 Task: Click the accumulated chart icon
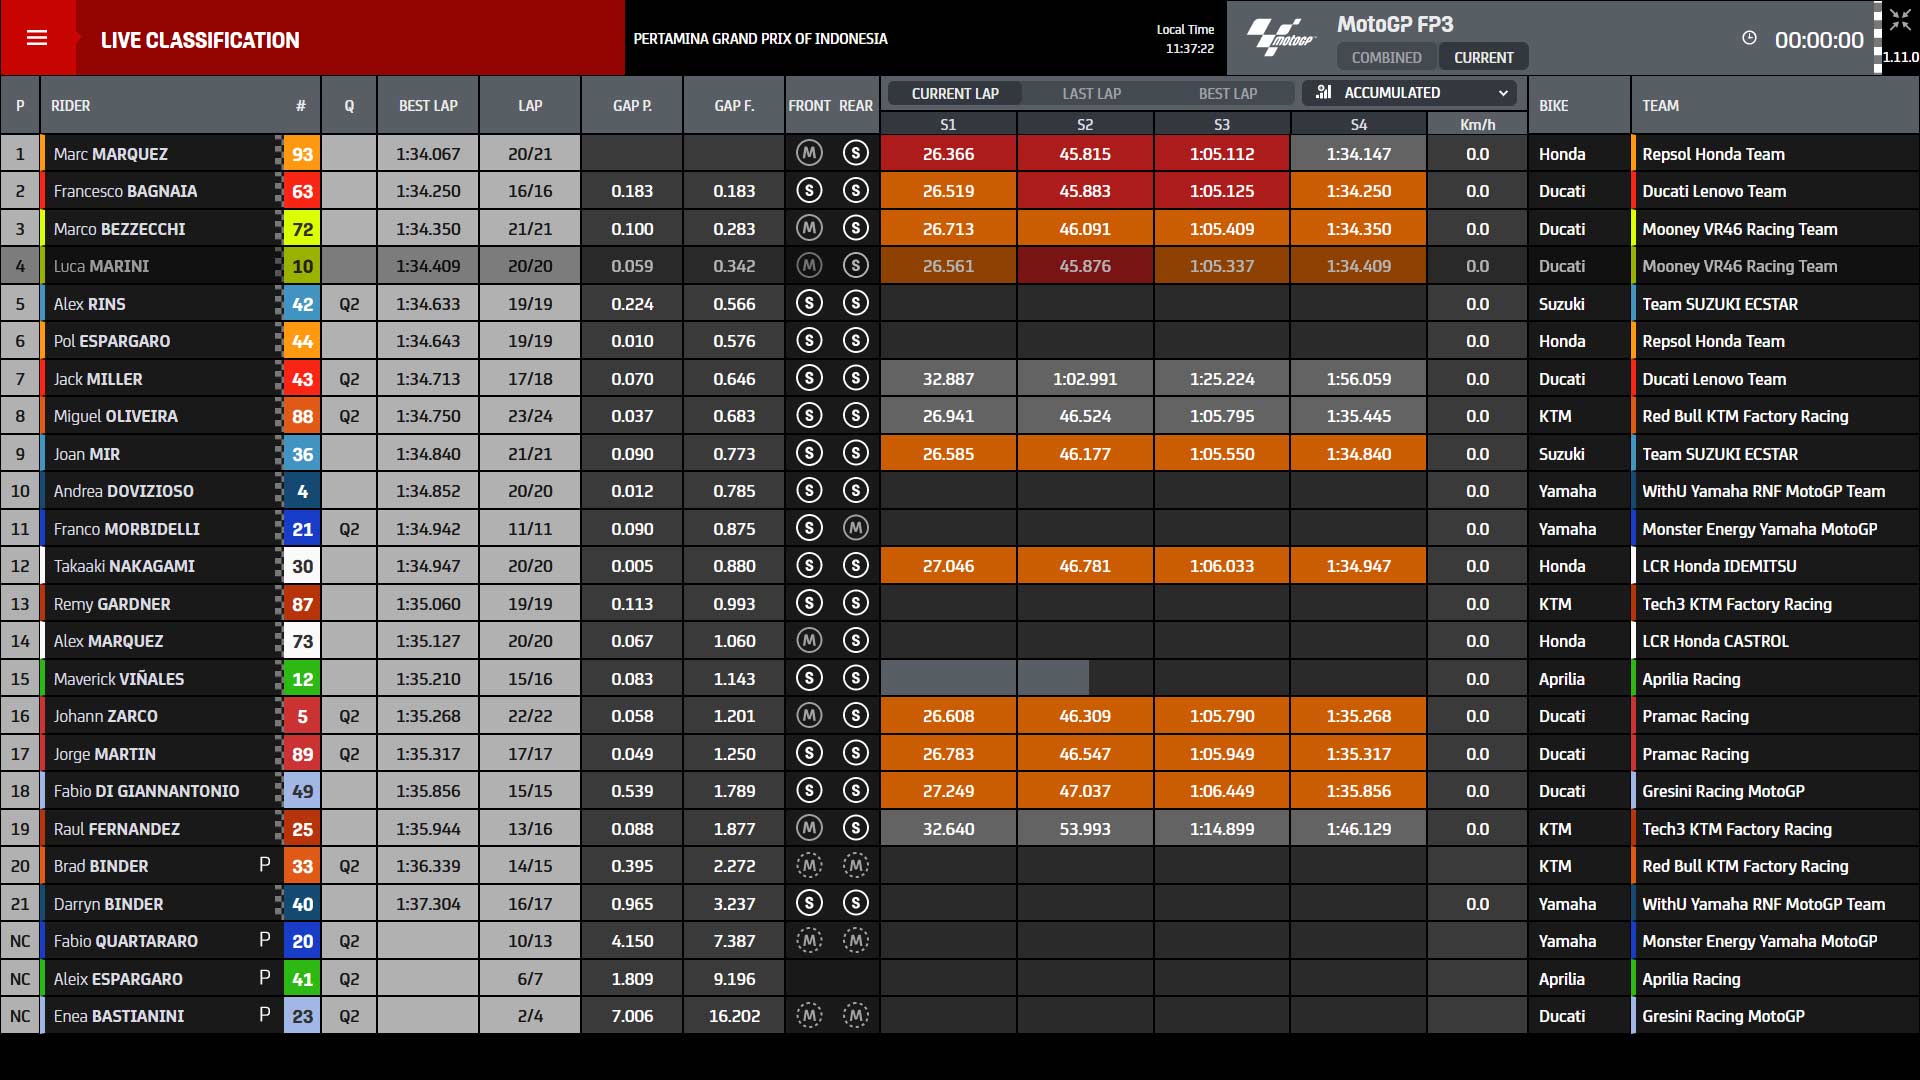click(x=1323, y=92)
